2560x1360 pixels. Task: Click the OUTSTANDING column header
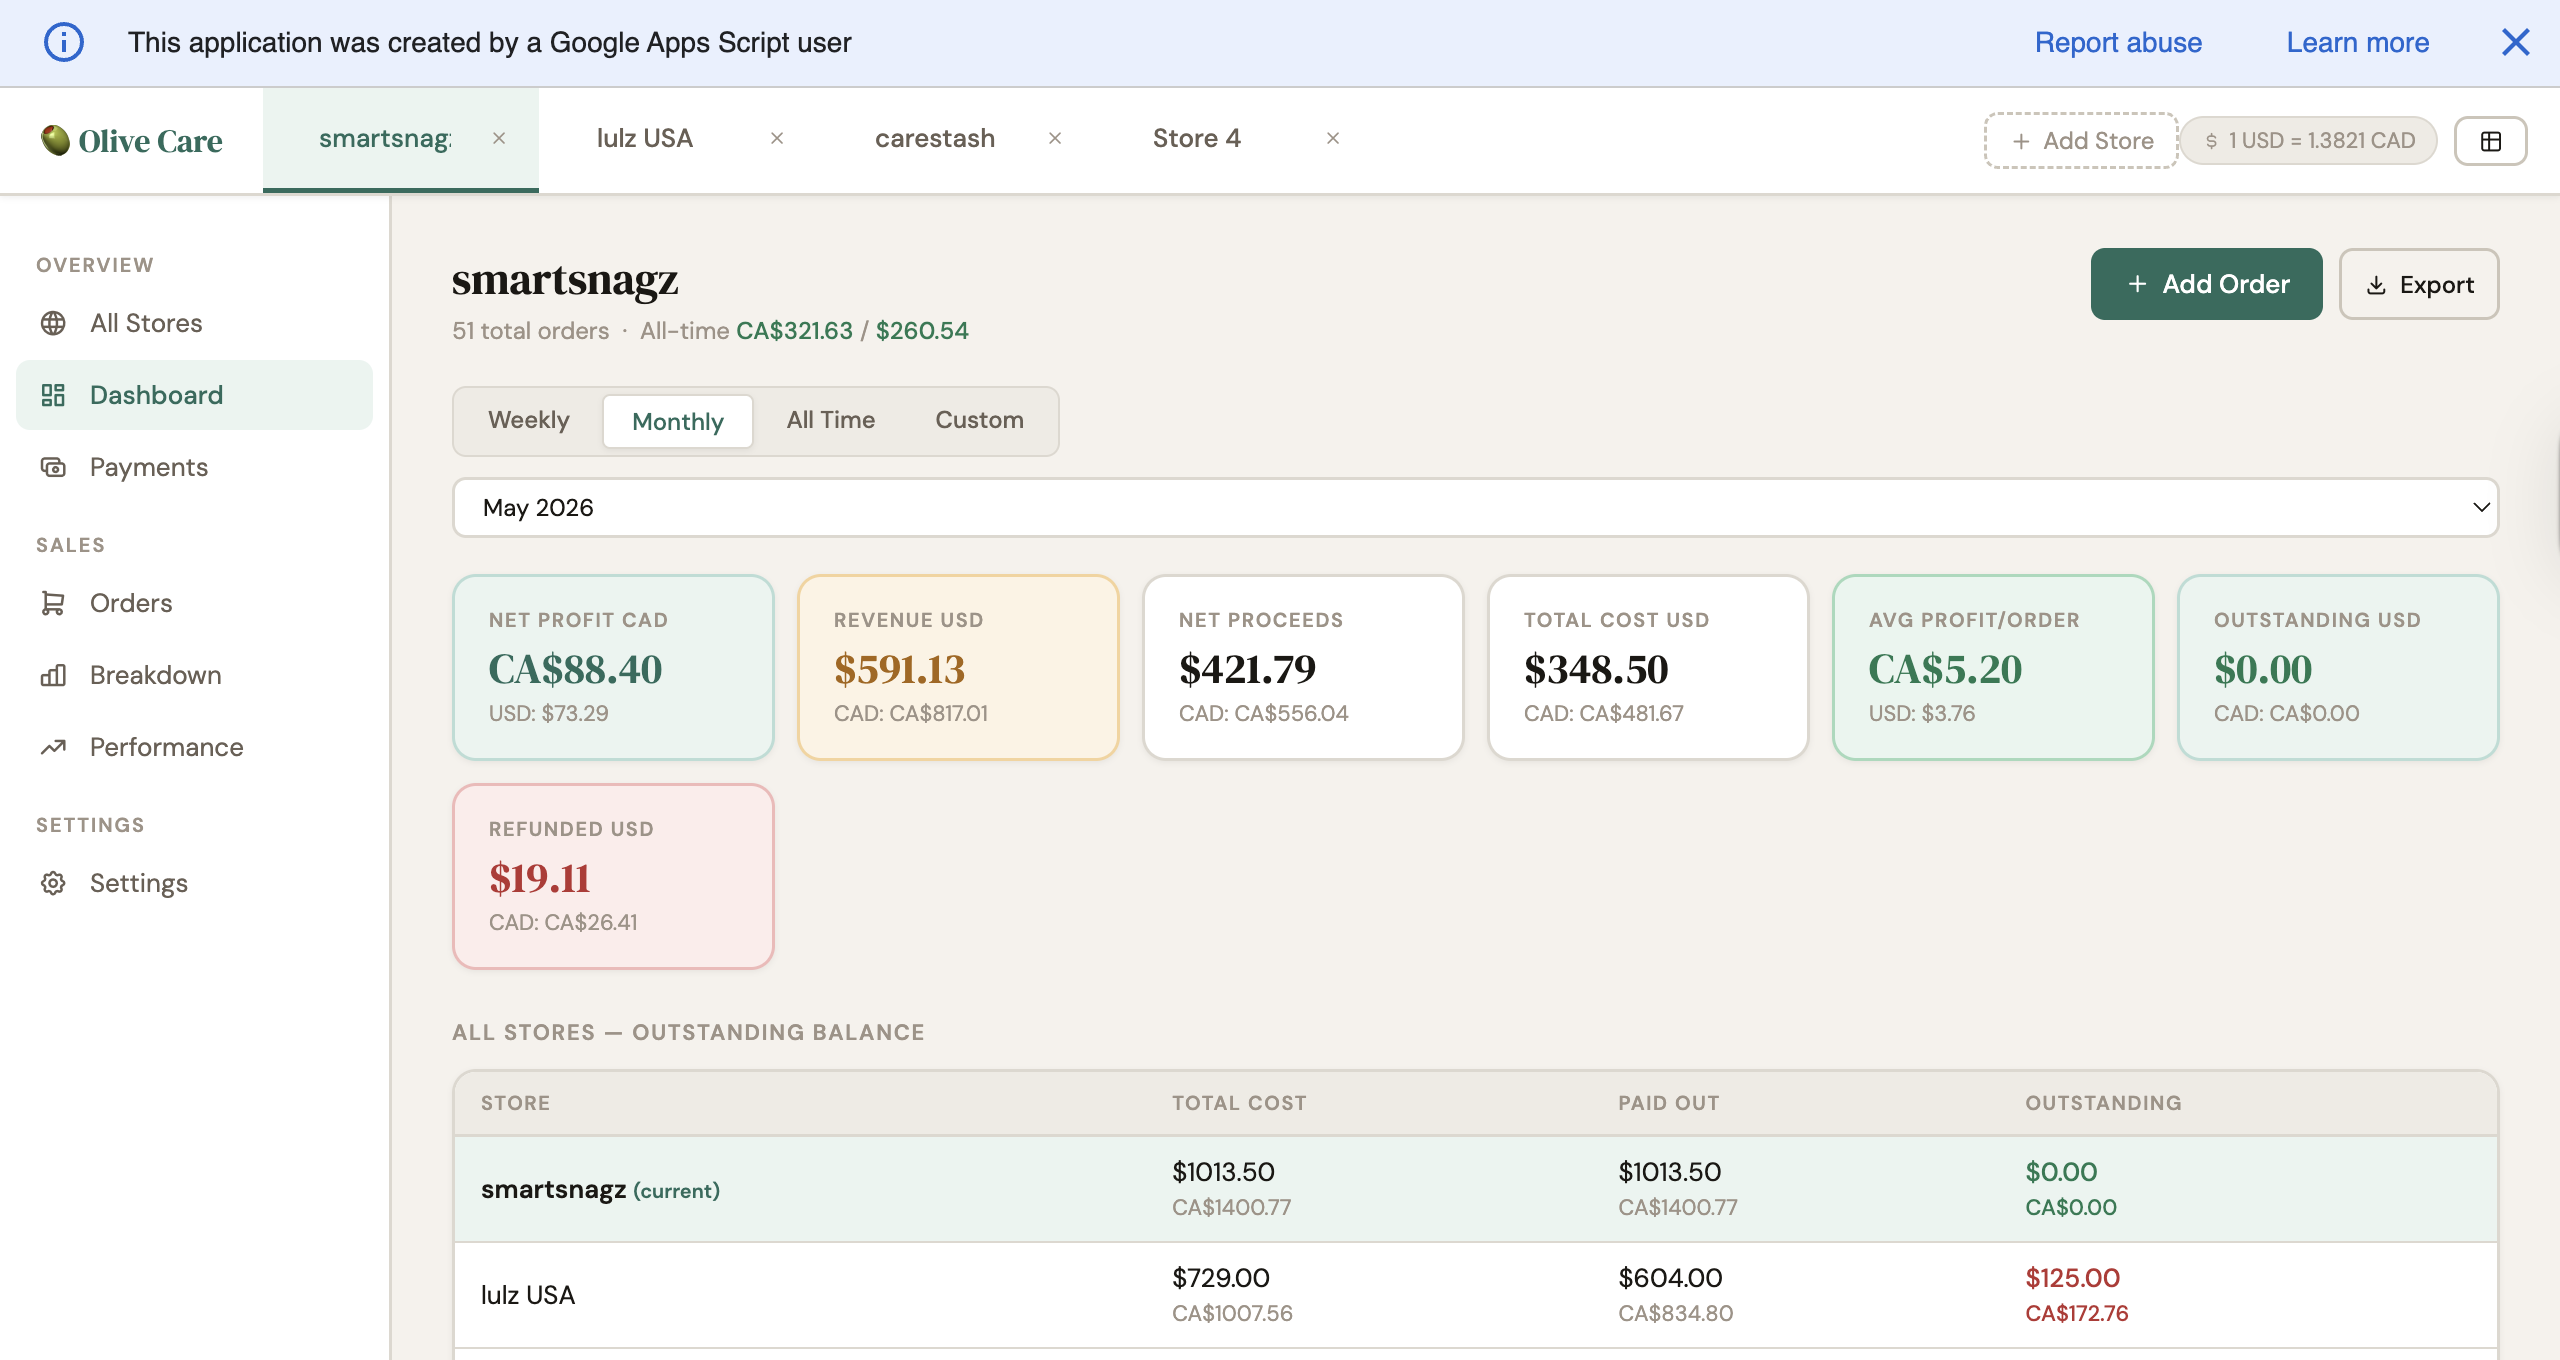tap(2103, 1103)
